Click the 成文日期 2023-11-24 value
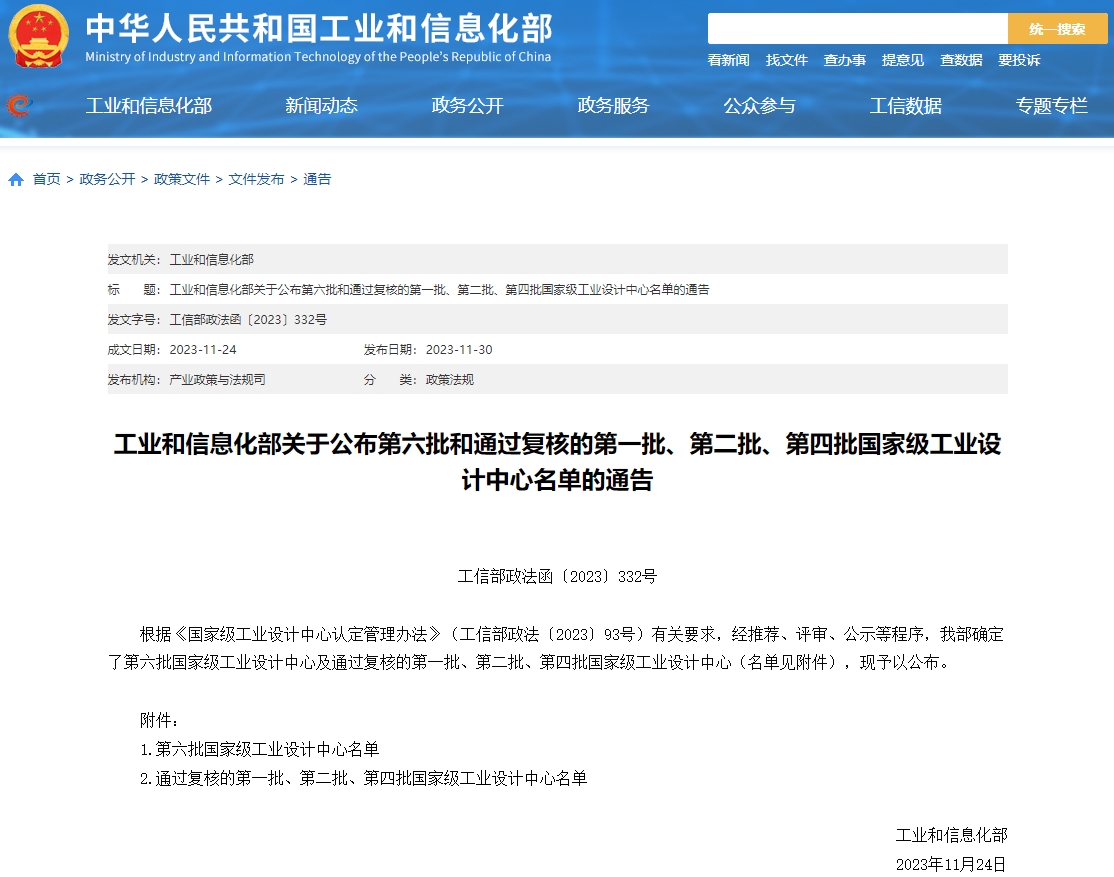Viewport: 1114px width, 877px height. (202, 350)
